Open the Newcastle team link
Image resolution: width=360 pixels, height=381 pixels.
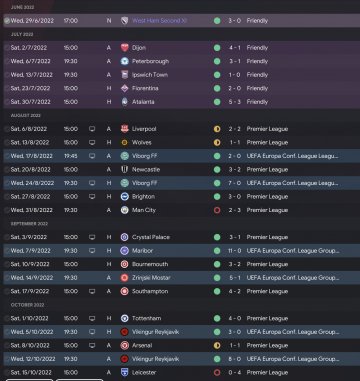click(x=146, y=170)
